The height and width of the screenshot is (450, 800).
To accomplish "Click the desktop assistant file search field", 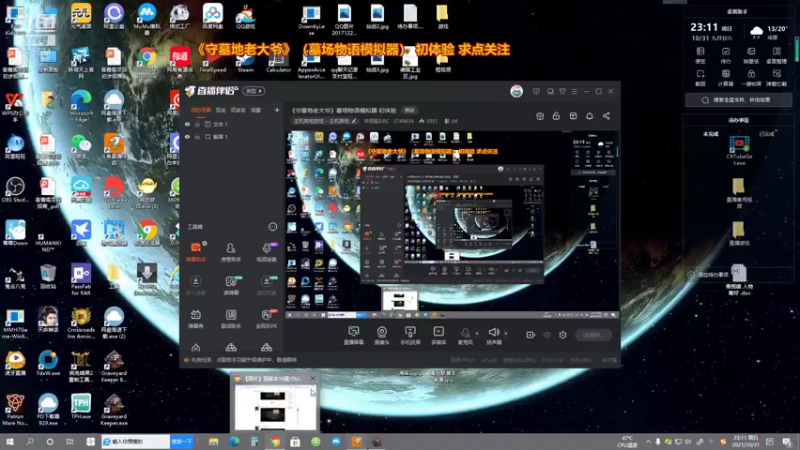I will (x=738, y=100).
